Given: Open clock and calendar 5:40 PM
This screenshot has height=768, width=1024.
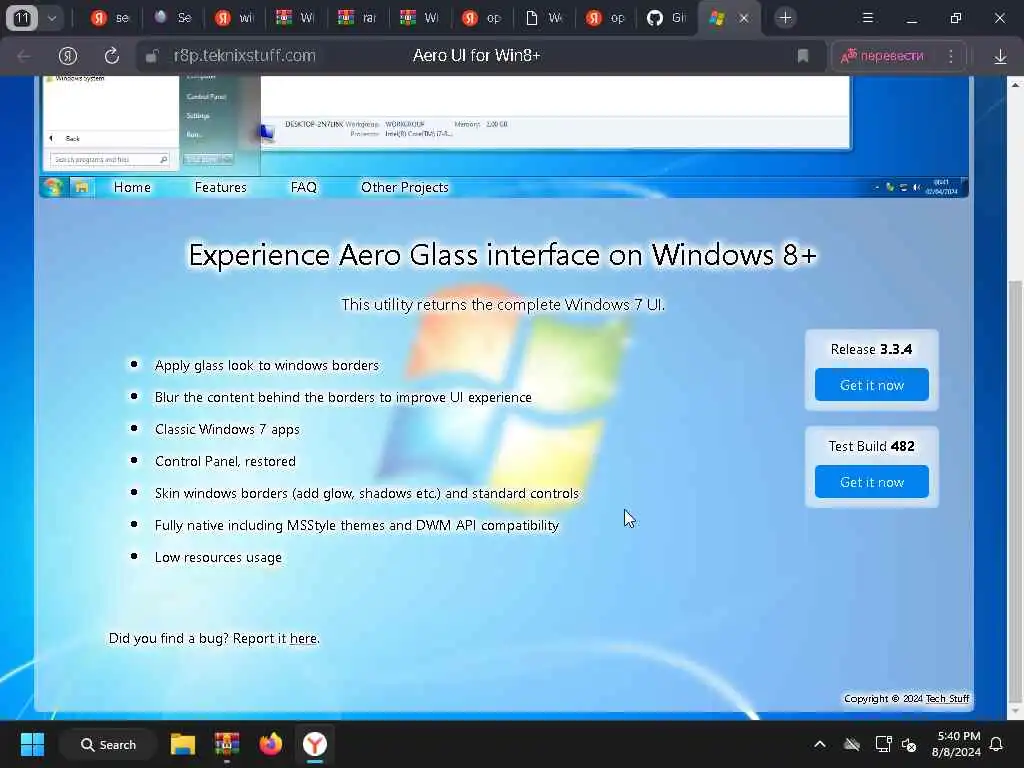Looking at the screenshot, I should (956, 744).
